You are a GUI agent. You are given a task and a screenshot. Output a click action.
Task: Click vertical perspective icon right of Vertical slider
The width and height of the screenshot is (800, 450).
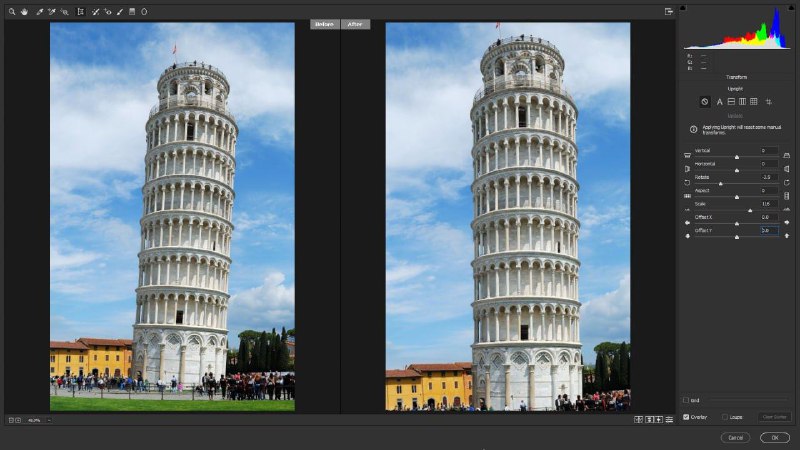[786, 155]
